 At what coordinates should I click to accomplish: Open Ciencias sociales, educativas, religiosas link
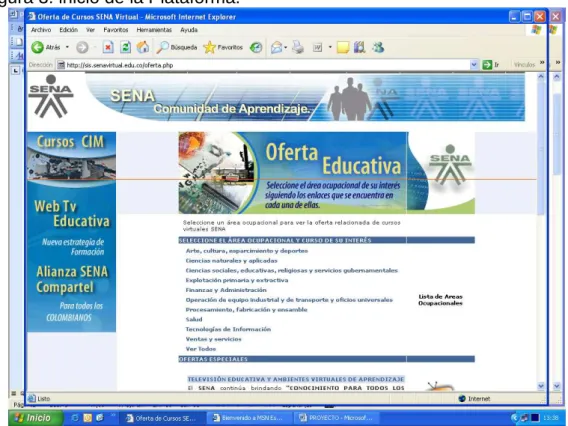pos(292,270)
